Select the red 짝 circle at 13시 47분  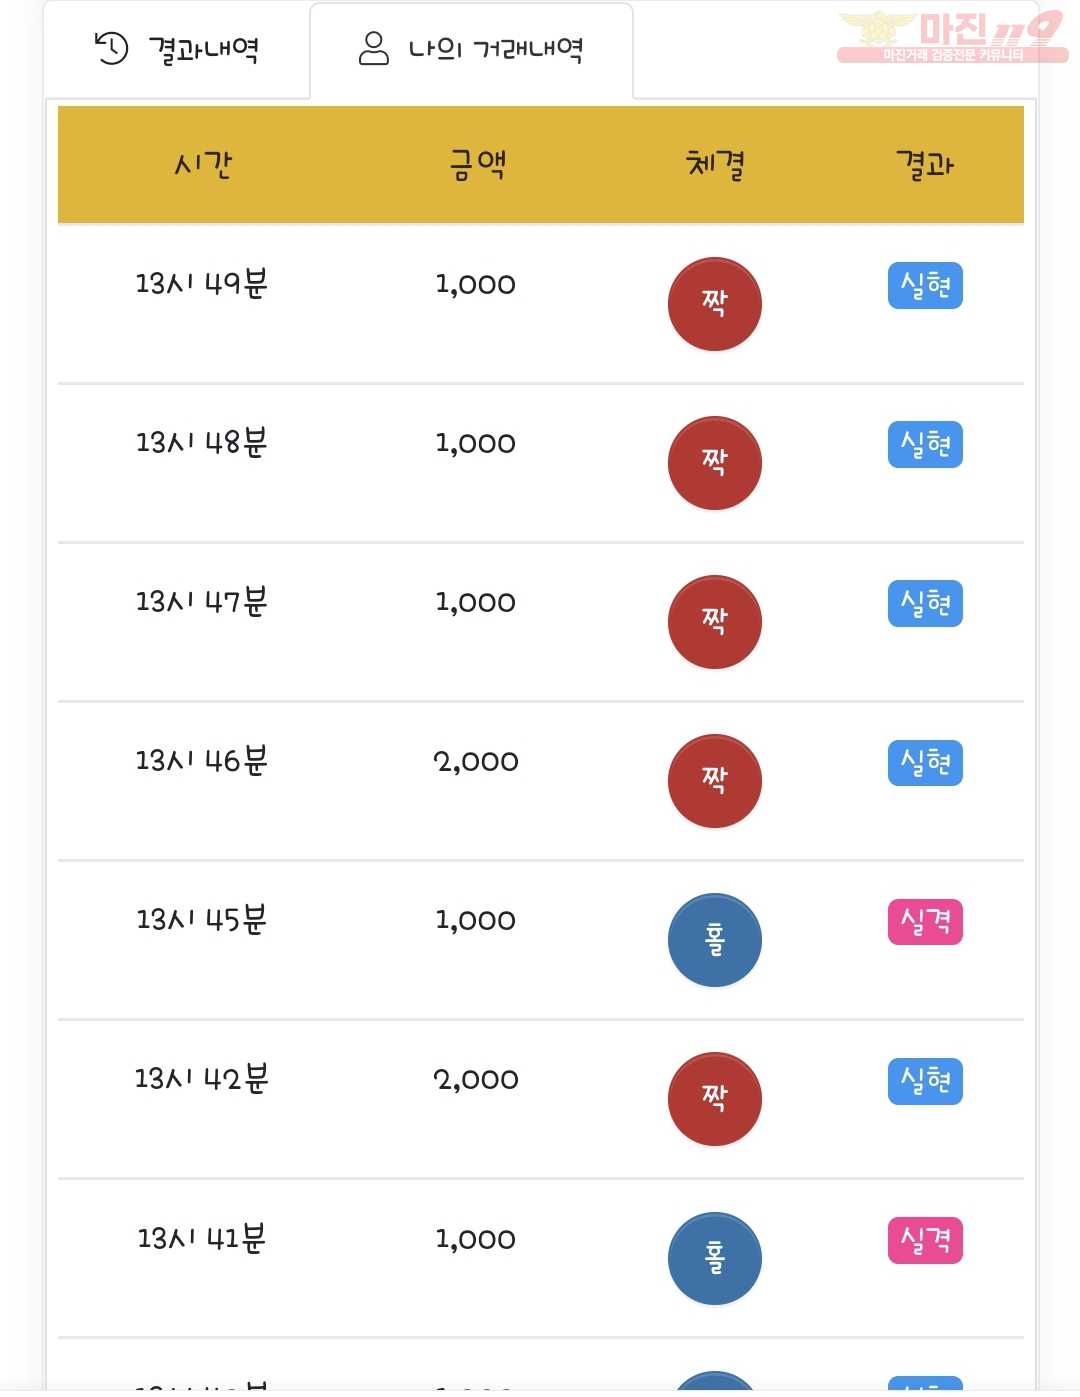(x=715, y=622)
